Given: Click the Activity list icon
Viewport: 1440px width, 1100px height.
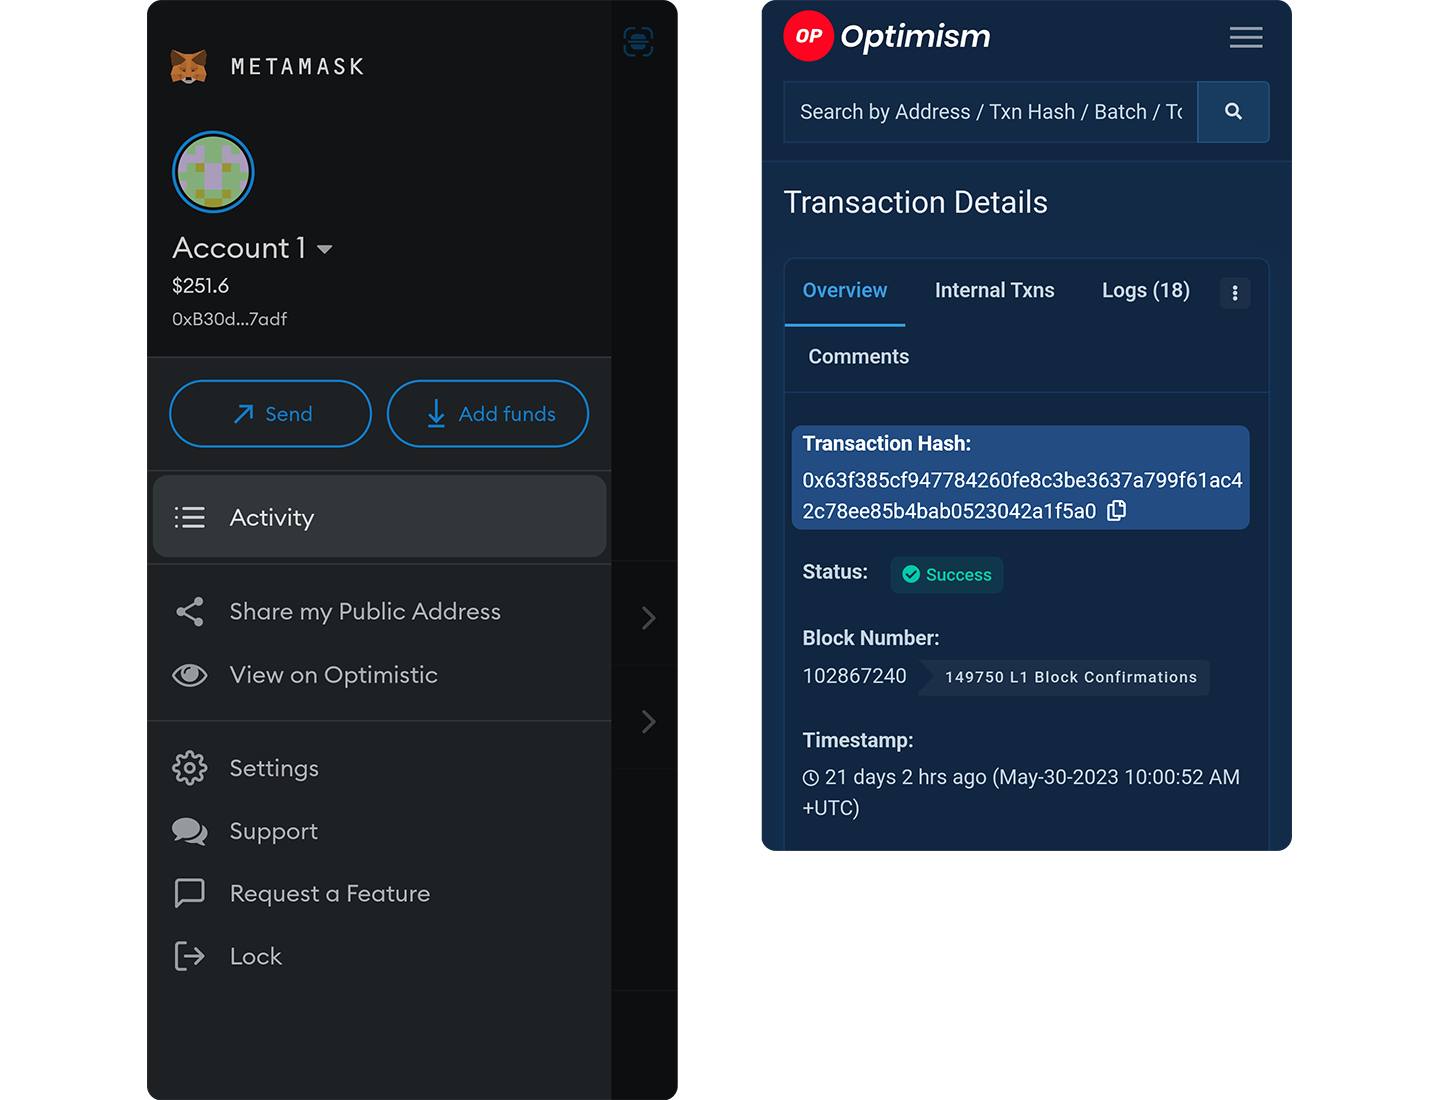Looking at the screenshot, I should pyautogui.click(x=189, y=517).
